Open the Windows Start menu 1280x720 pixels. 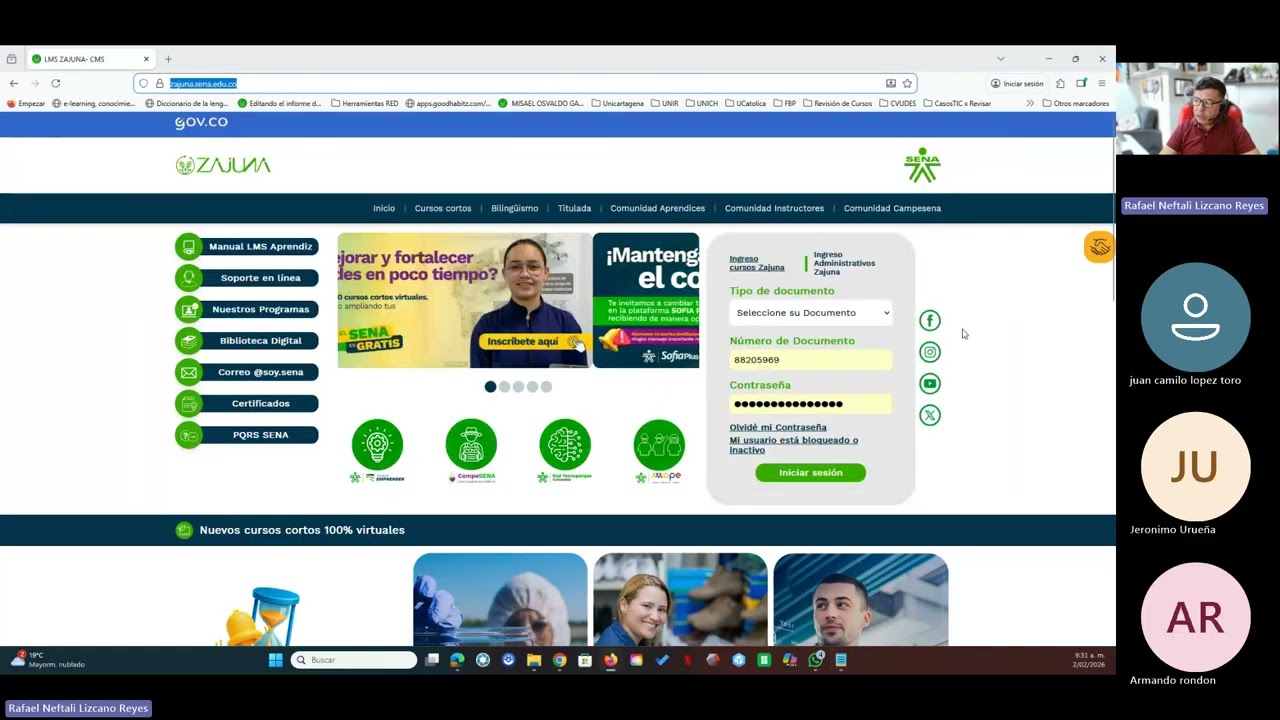pos(276,660)
